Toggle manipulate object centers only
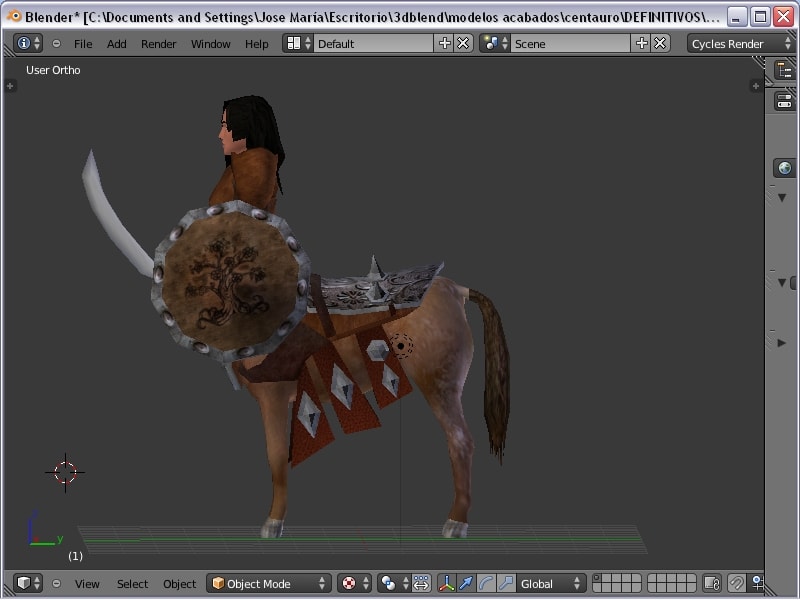800x600 pixels. click(421, 583)
